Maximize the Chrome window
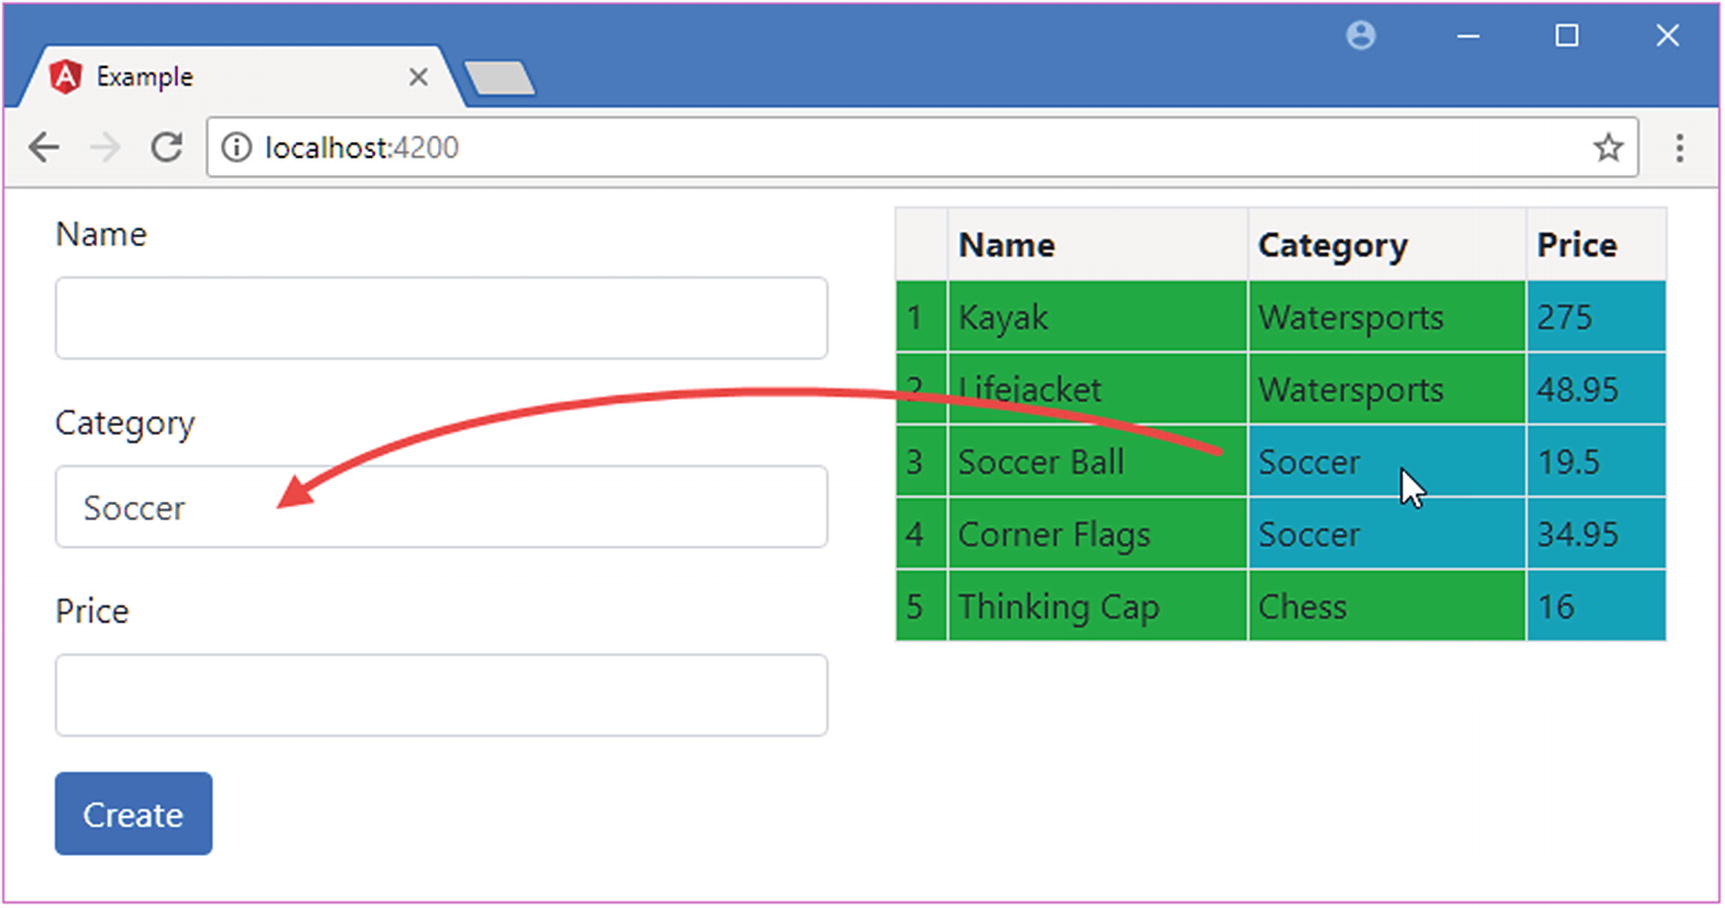Screen dimensions: 1725x908 [1567, 36]
